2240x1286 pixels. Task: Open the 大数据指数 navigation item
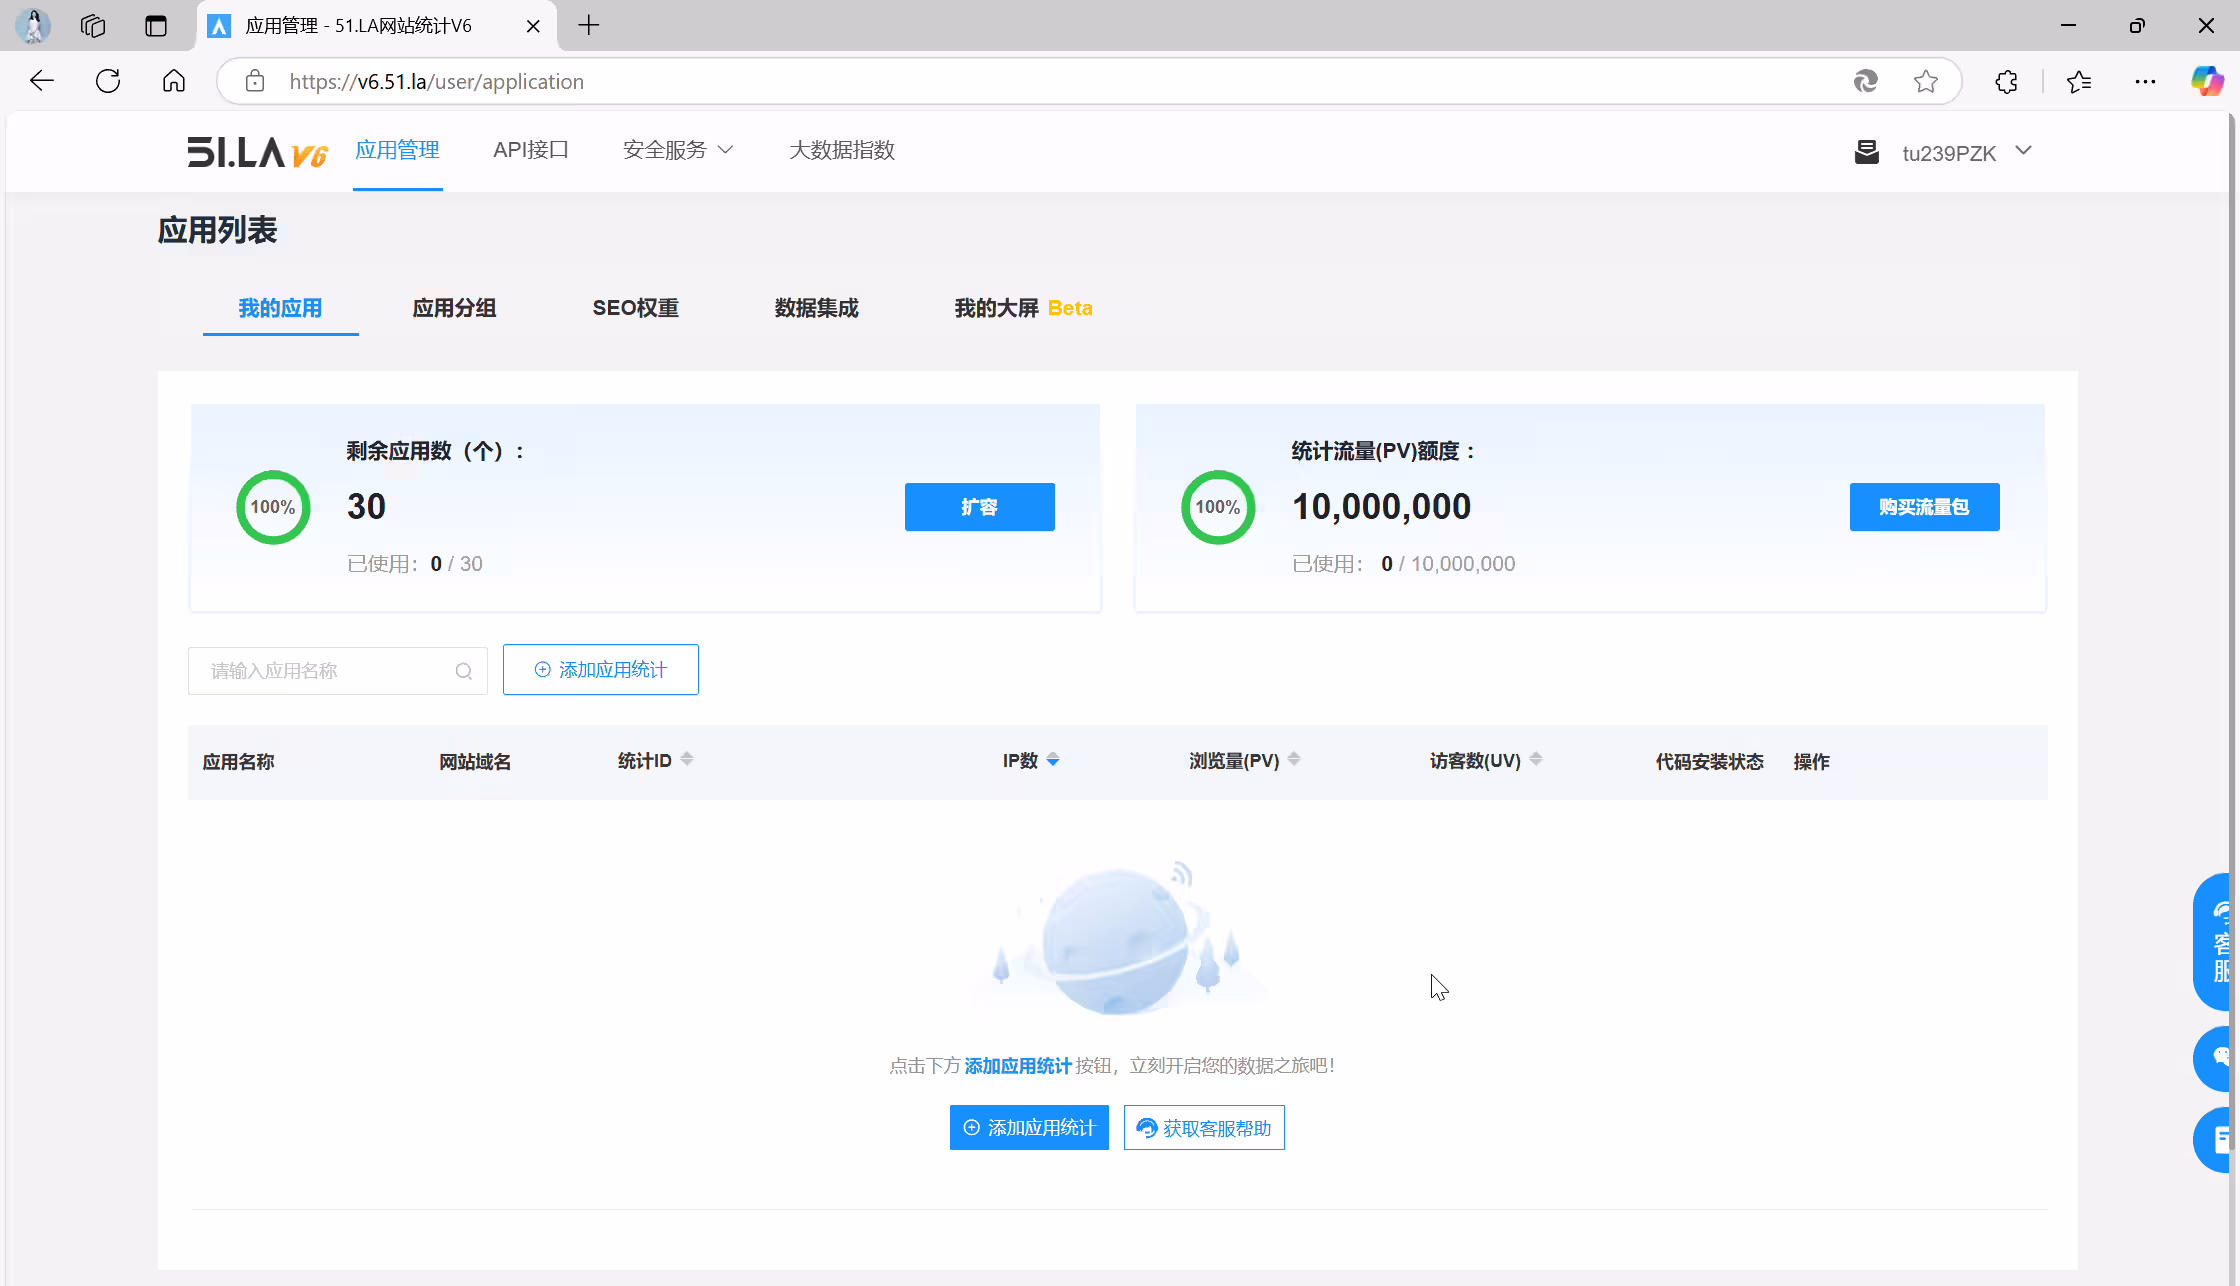(x=842, y=150)
